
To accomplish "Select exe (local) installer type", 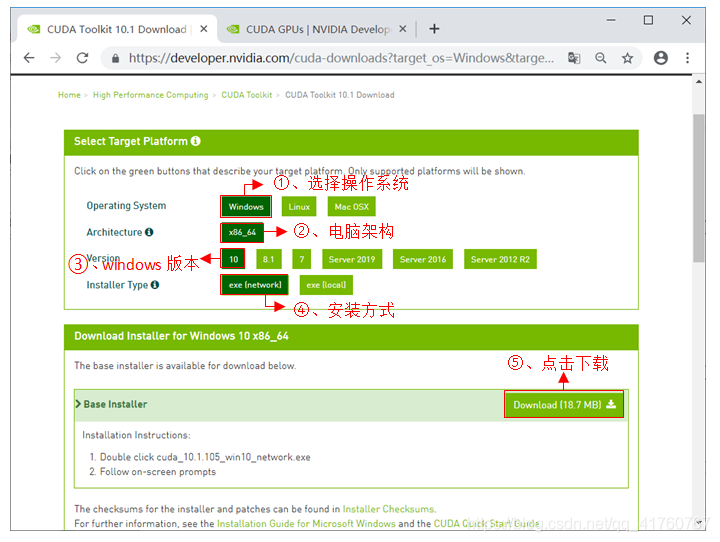I will click(326, 285).
